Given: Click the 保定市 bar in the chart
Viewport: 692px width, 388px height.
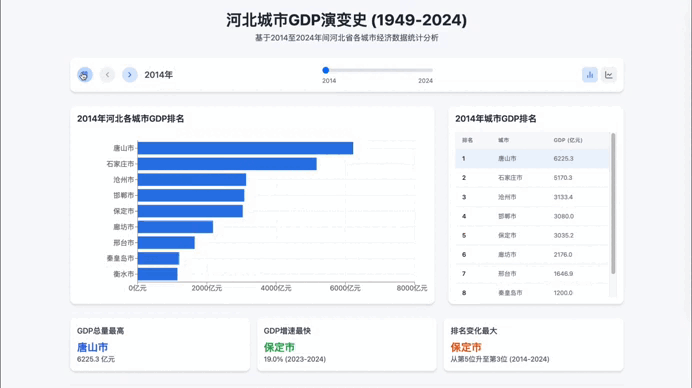Looking at the screenshot, I should tap(190, 211).
